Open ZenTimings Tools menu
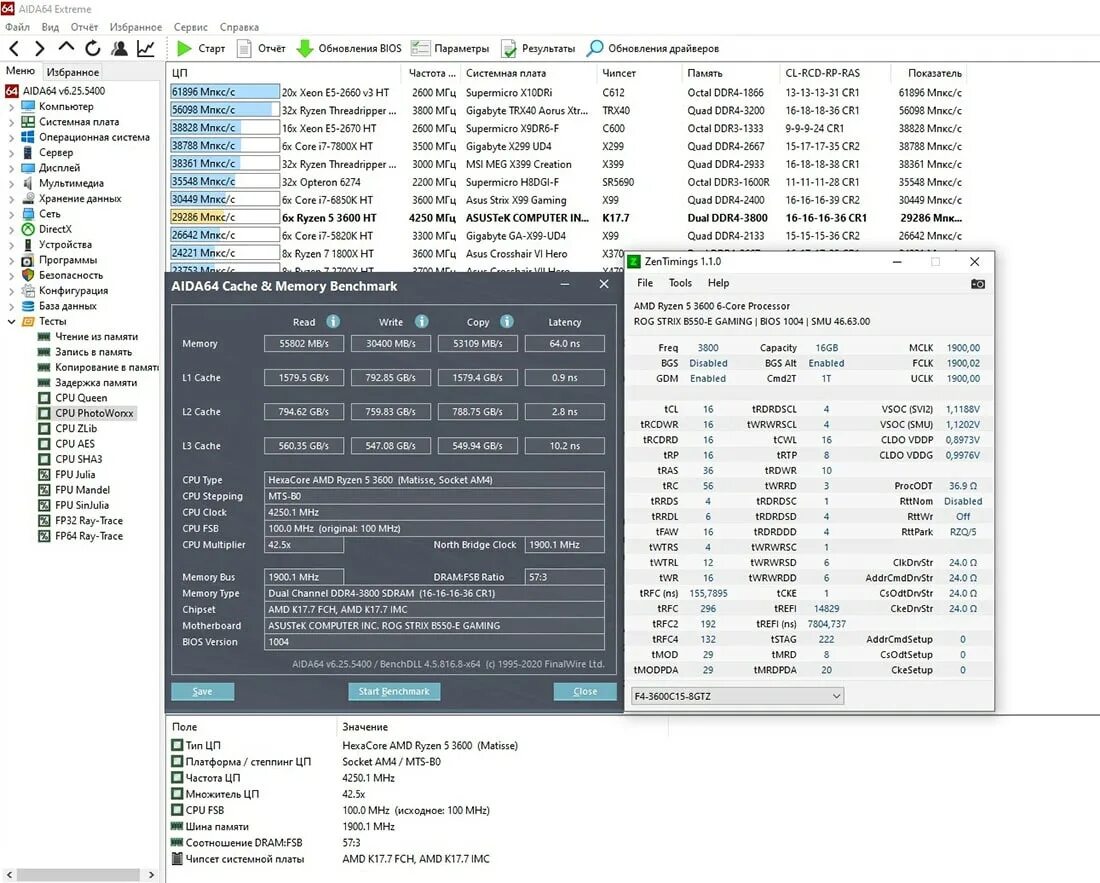The height and width of the screenshot is (883, 1100). (x=680, y=283)
